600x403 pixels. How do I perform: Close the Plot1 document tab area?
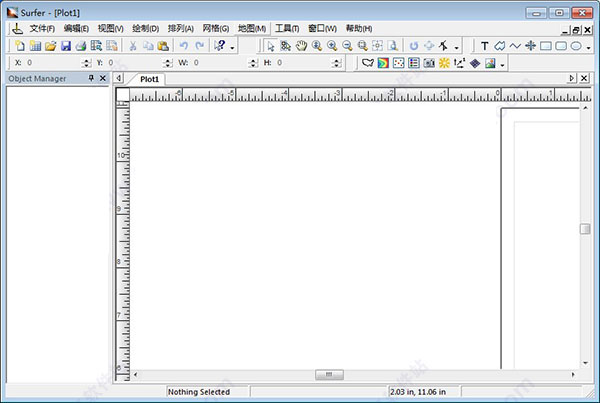tap(584, 78)
